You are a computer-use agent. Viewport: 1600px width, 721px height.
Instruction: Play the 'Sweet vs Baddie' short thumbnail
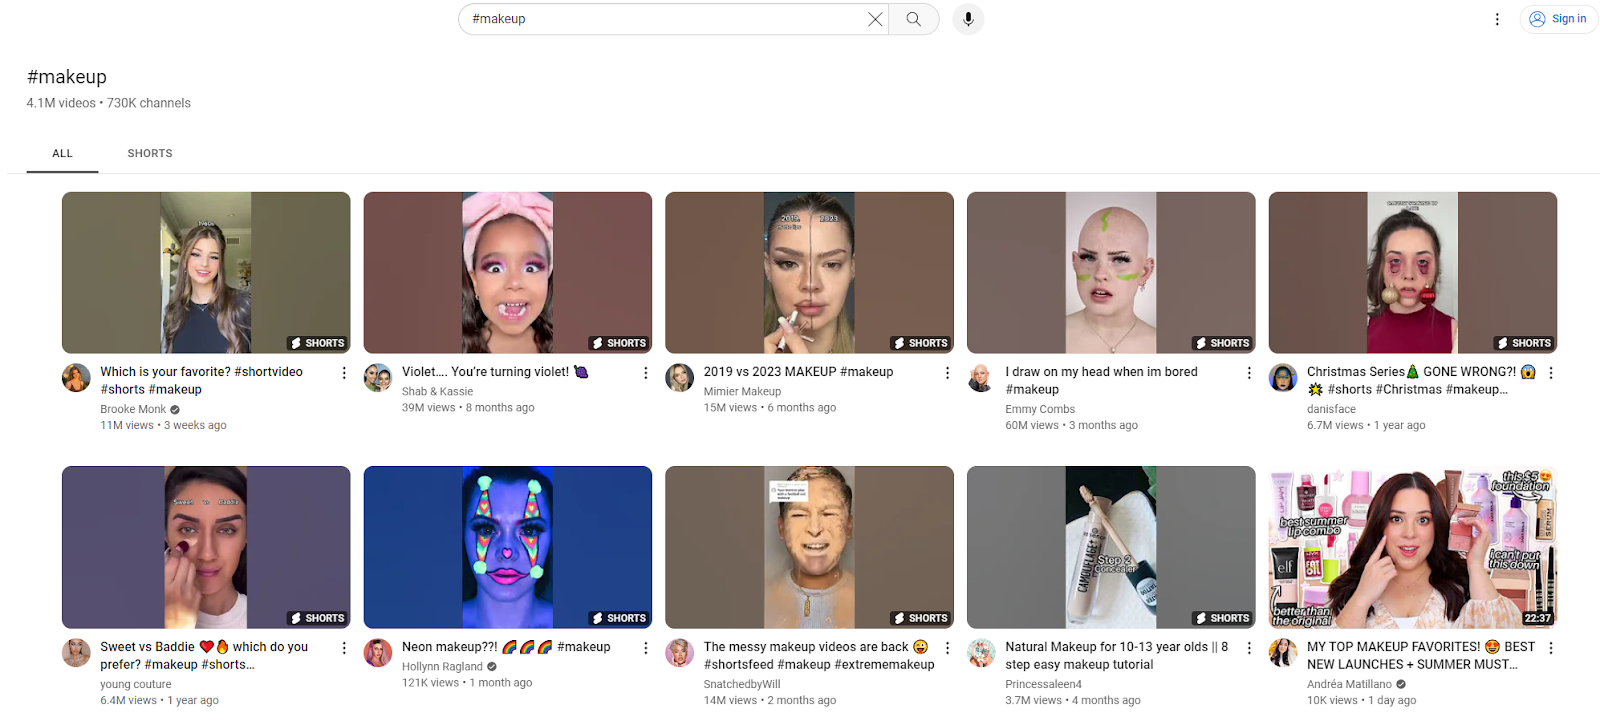(206, 547)
